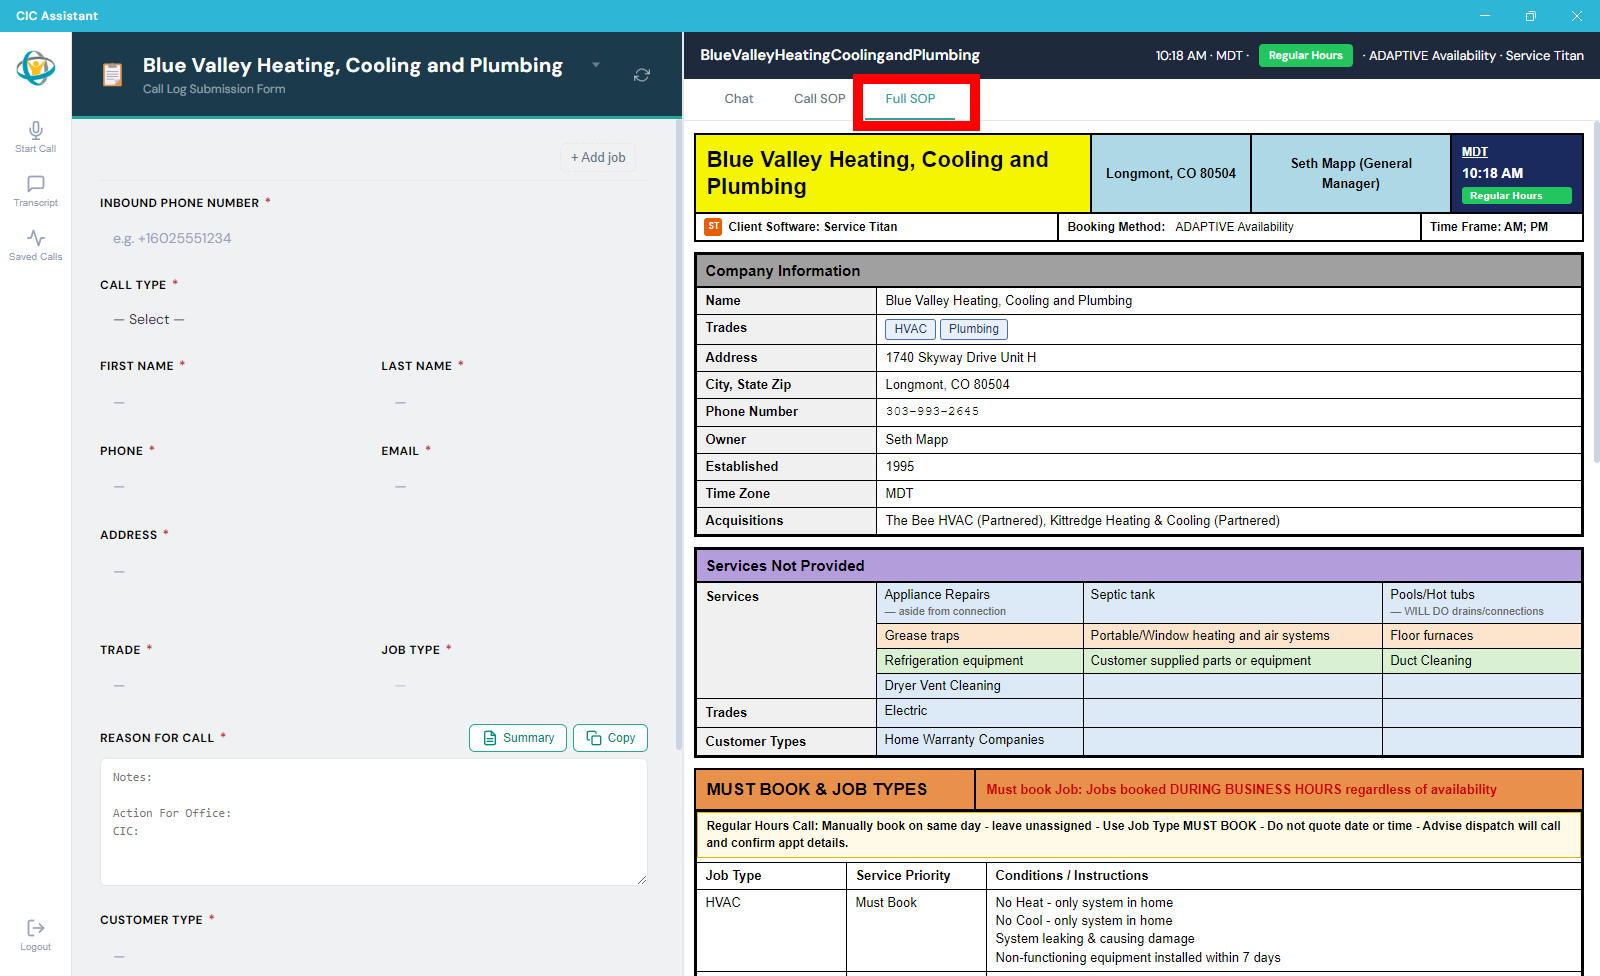Click phone number 303-993-2645
The height and width of the screenshot is (976, 1600).
[932, 412]
